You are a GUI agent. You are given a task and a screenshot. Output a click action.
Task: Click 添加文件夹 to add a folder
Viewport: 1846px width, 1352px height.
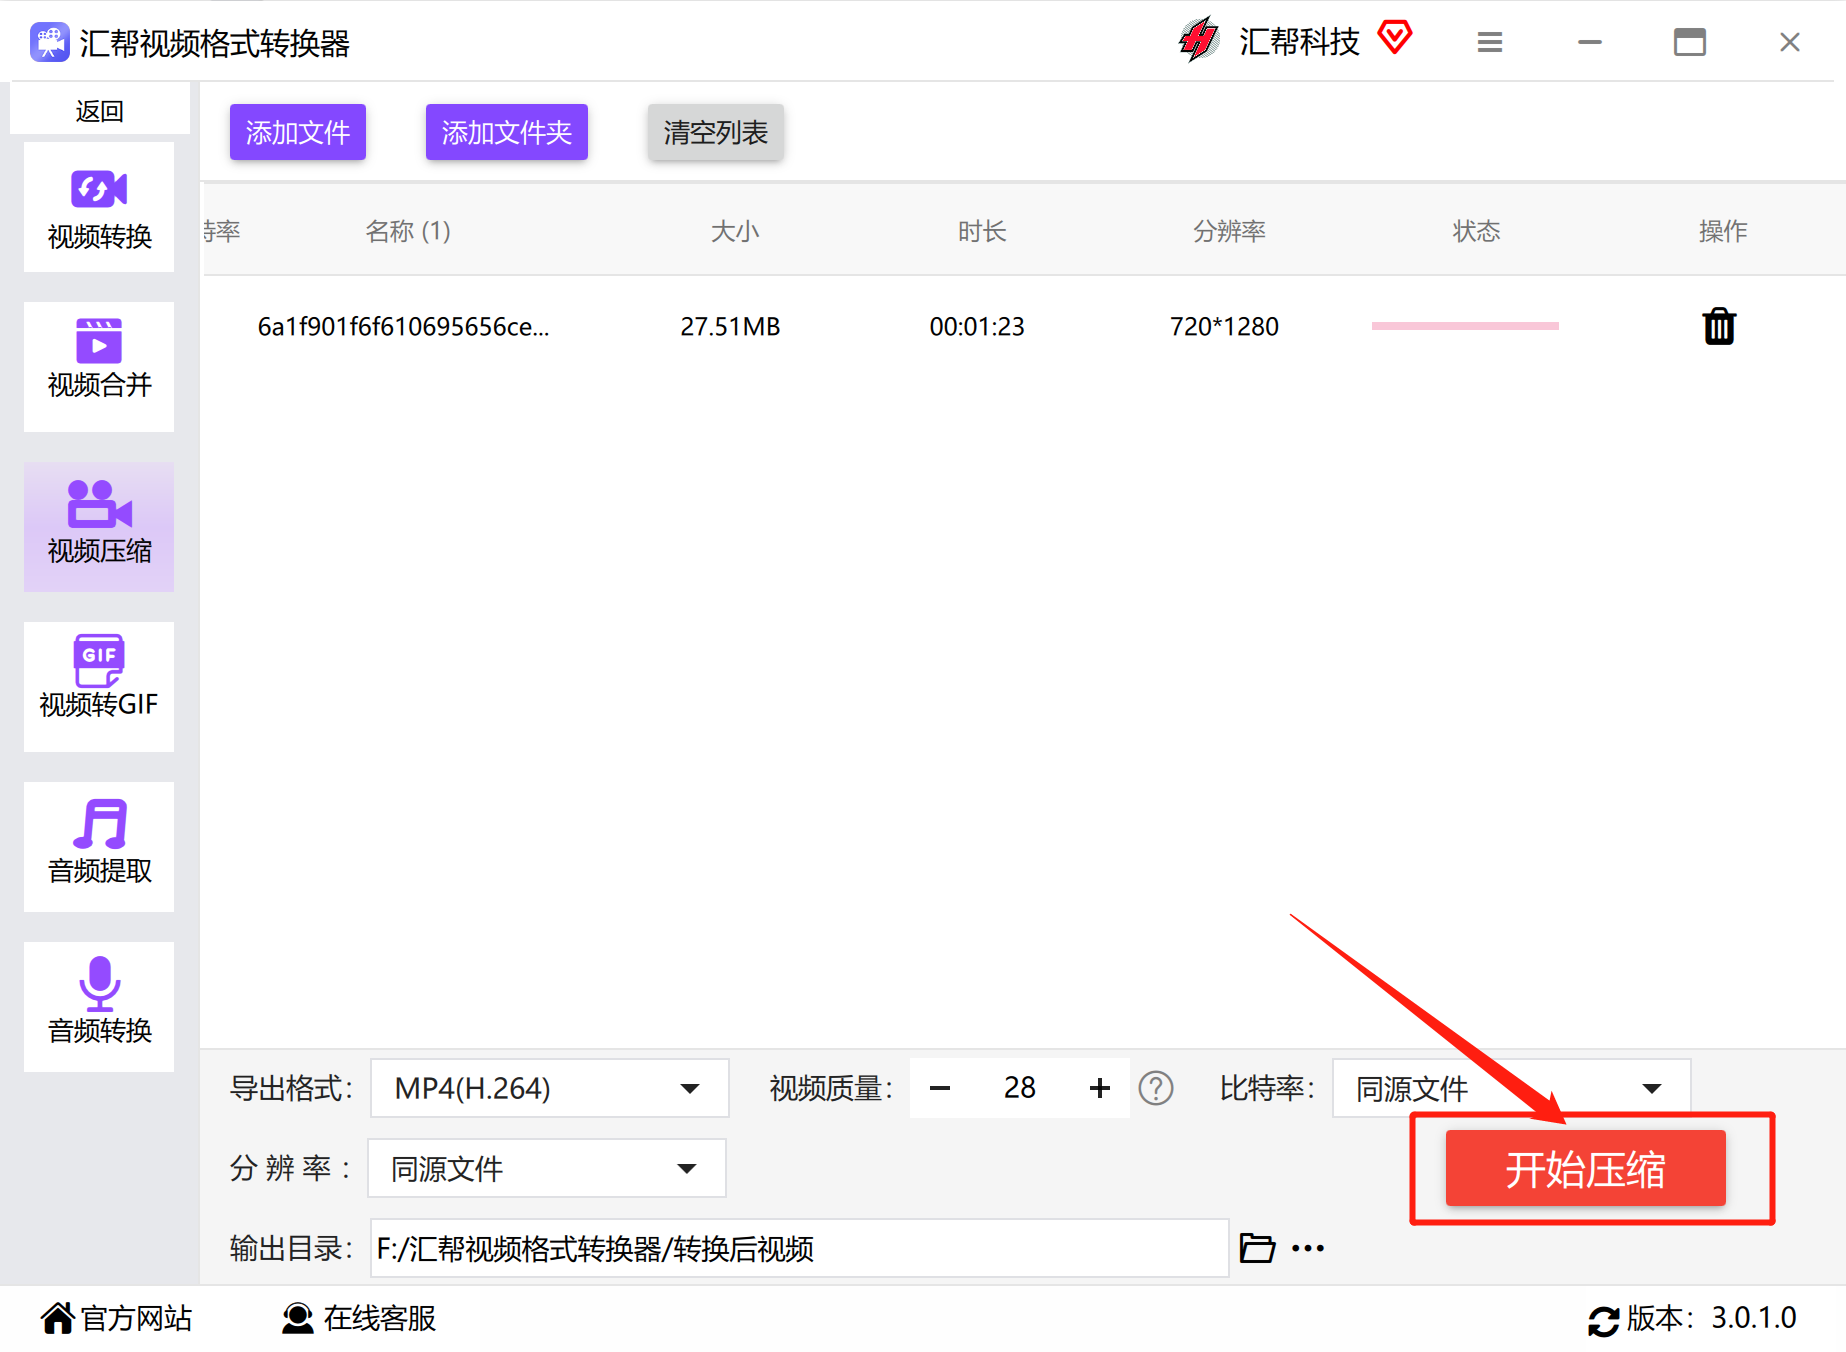pyautogui.click(x=507, y=132)
